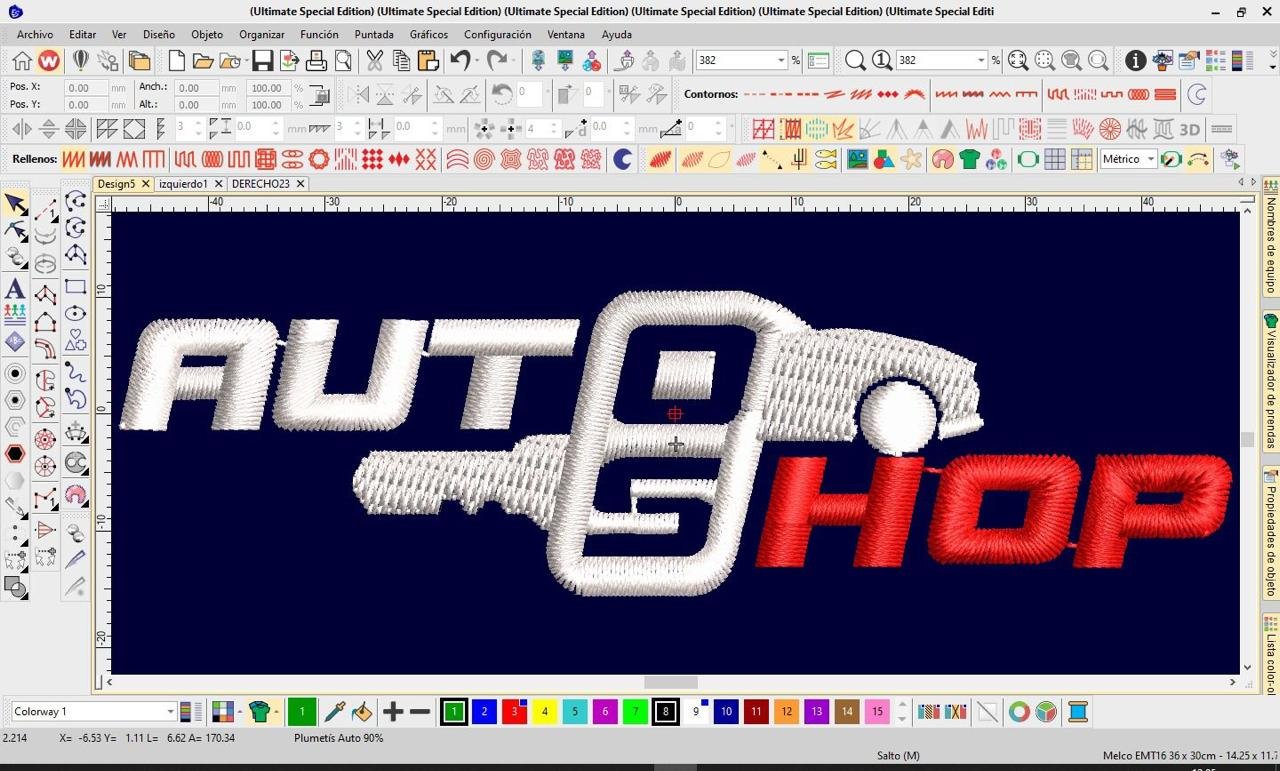Toggle the hoop display icon
Screen dimensions: 1280x771
tap(1027, 160)
